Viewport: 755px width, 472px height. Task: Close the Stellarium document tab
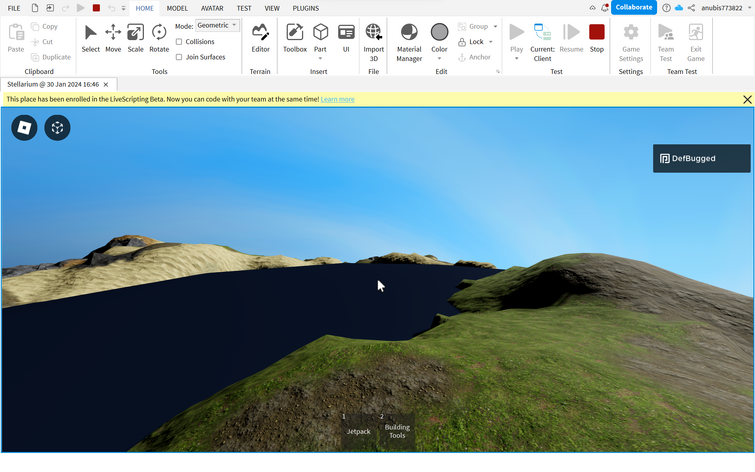tap(106, 84)
